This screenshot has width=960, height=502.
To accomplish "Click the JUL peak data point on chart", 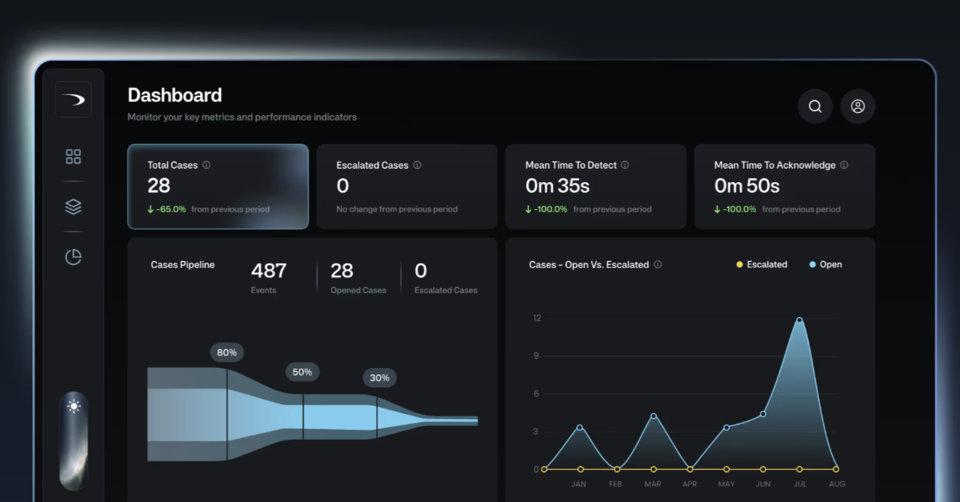I will click(x=799, y=320).
